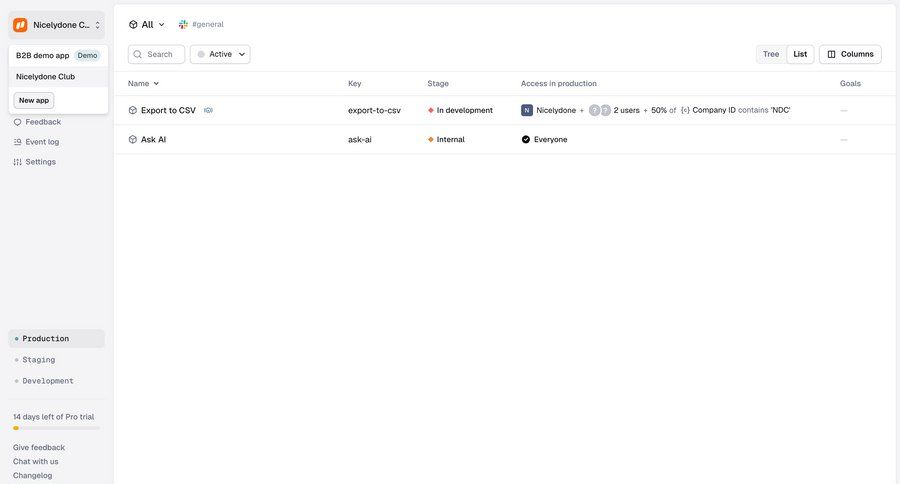Sort by Name column header
This screenshot has width=900, height=484.
[143, 83]
